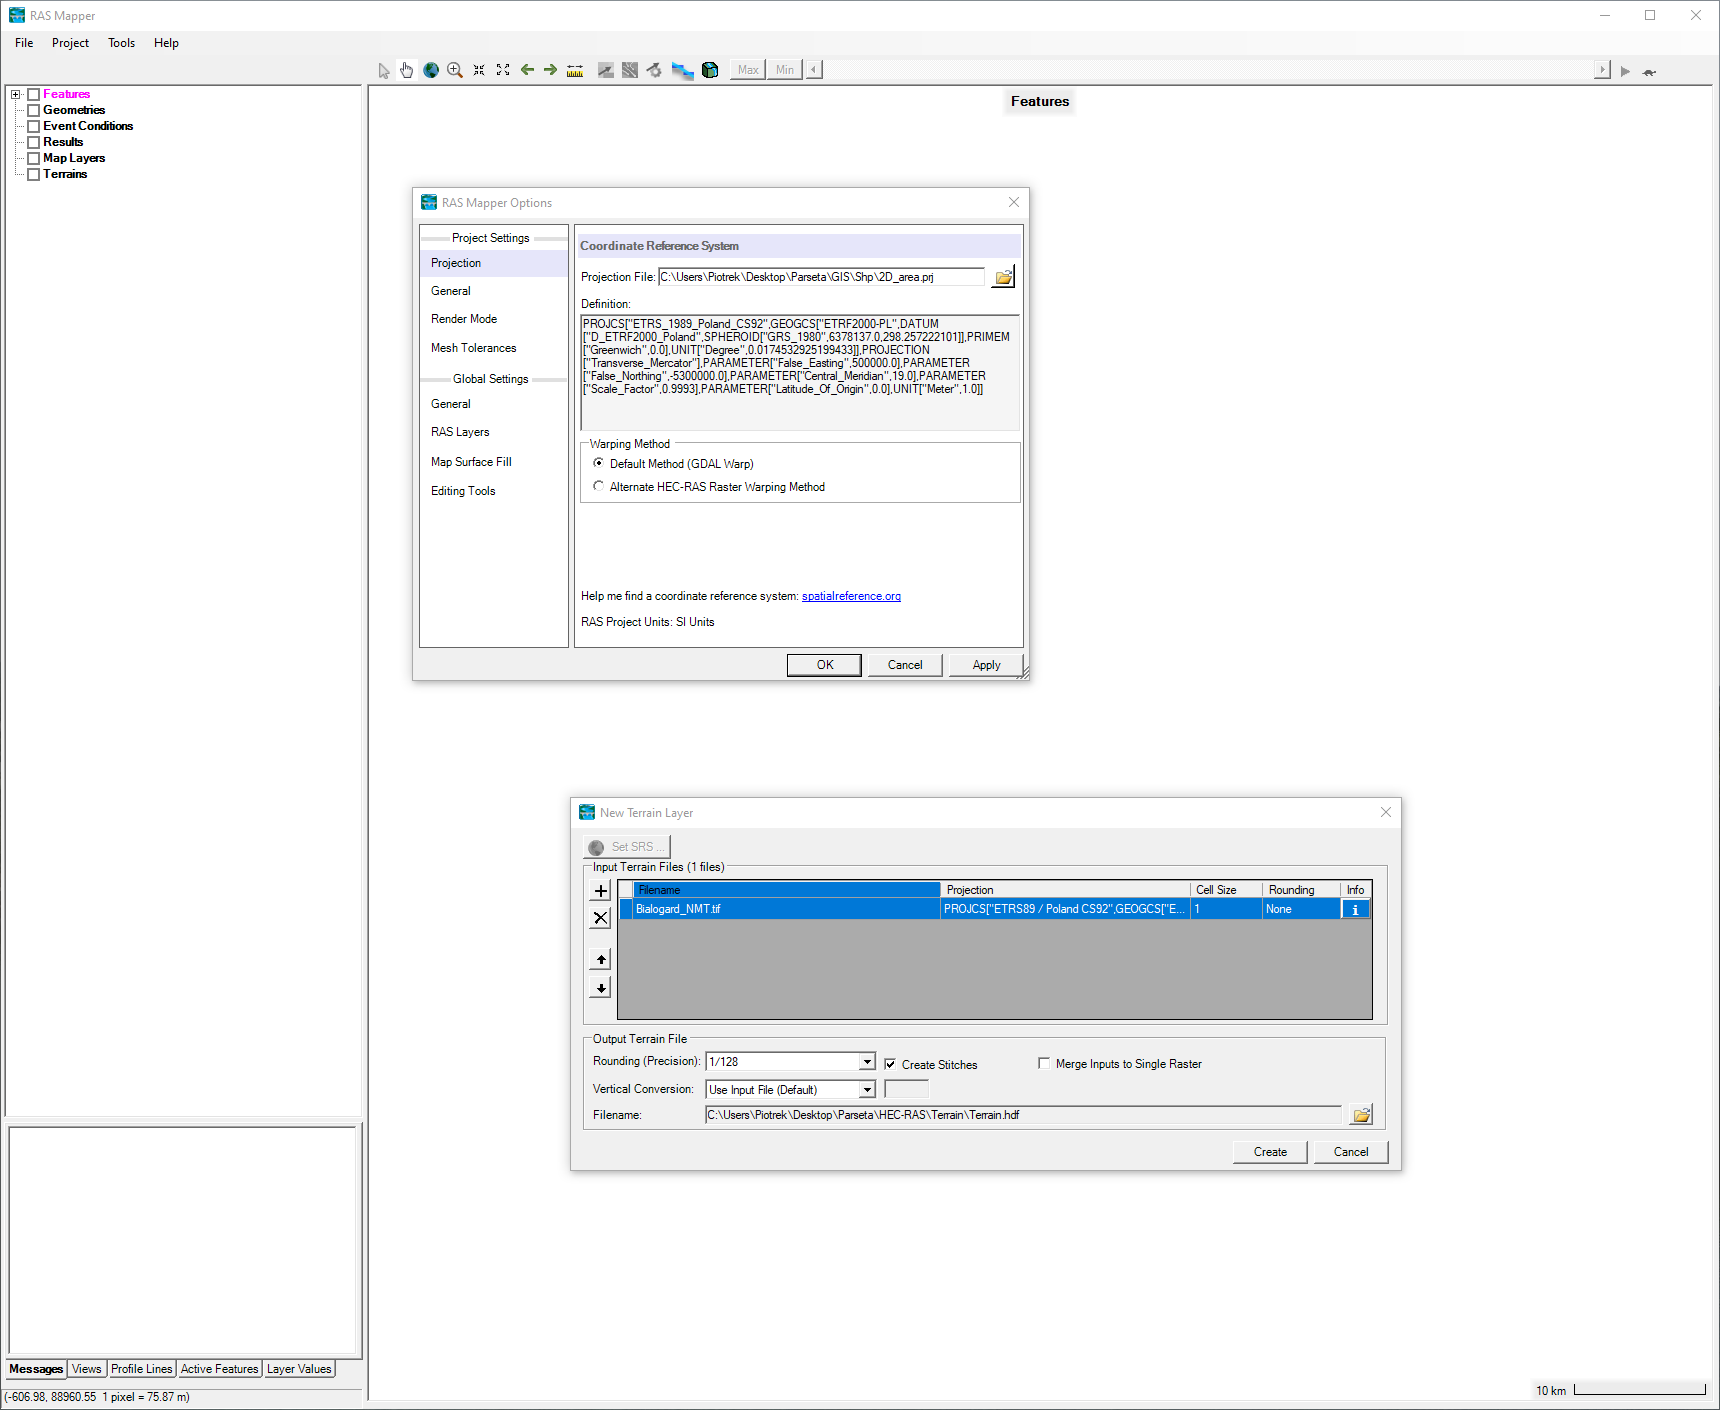The width and height of the screenshot is (1720, 1410).
Task: Select the Pan hand tool
Action: click(406, 70)
